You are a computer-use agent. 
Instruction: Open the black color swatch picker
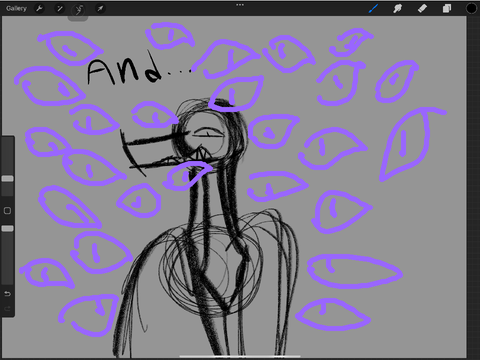click(x=471, y=8)
